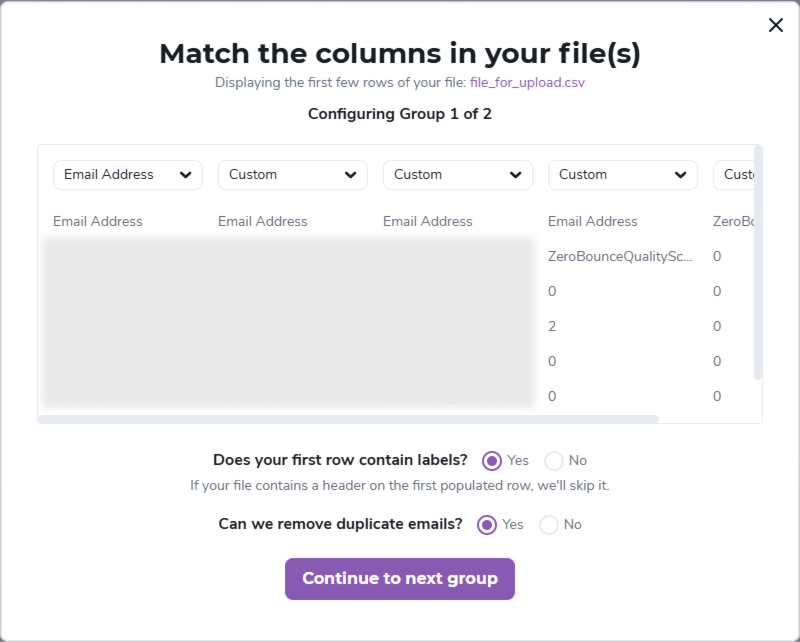This screenshot has width=800, height=642.
Task: Click the score value 2 in the fourth column
Action: (x=551, y=326)
